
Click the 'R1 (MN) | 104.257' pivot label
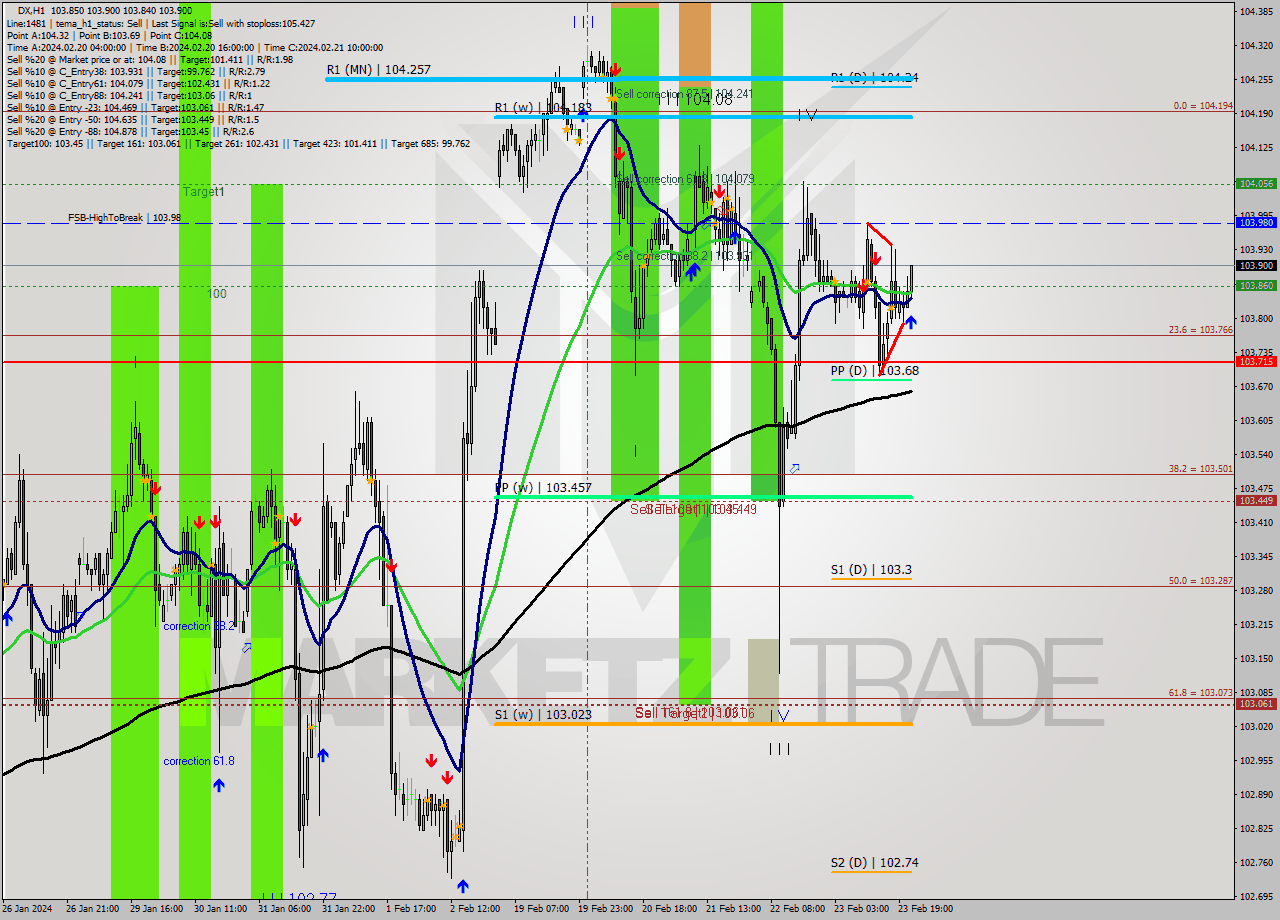click(x=378, y=70)
